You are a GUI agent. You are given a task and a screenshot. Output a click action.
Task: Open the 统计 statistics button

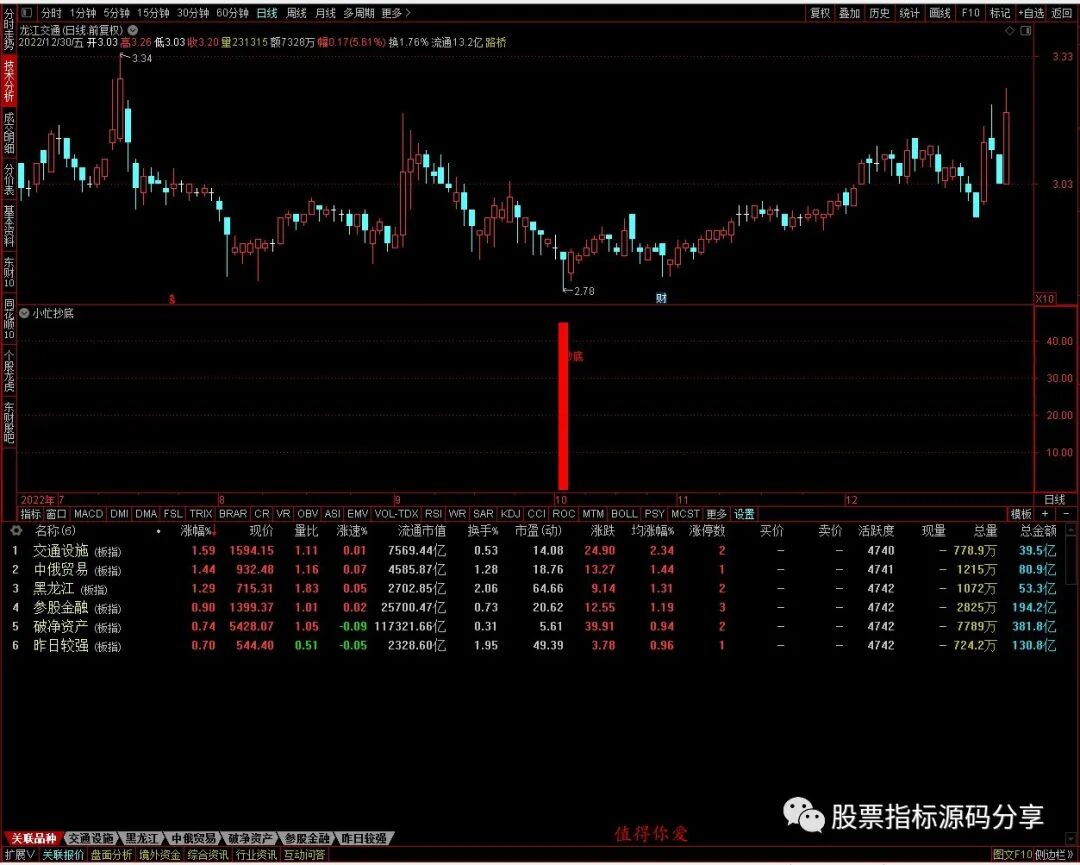point(909,12)
